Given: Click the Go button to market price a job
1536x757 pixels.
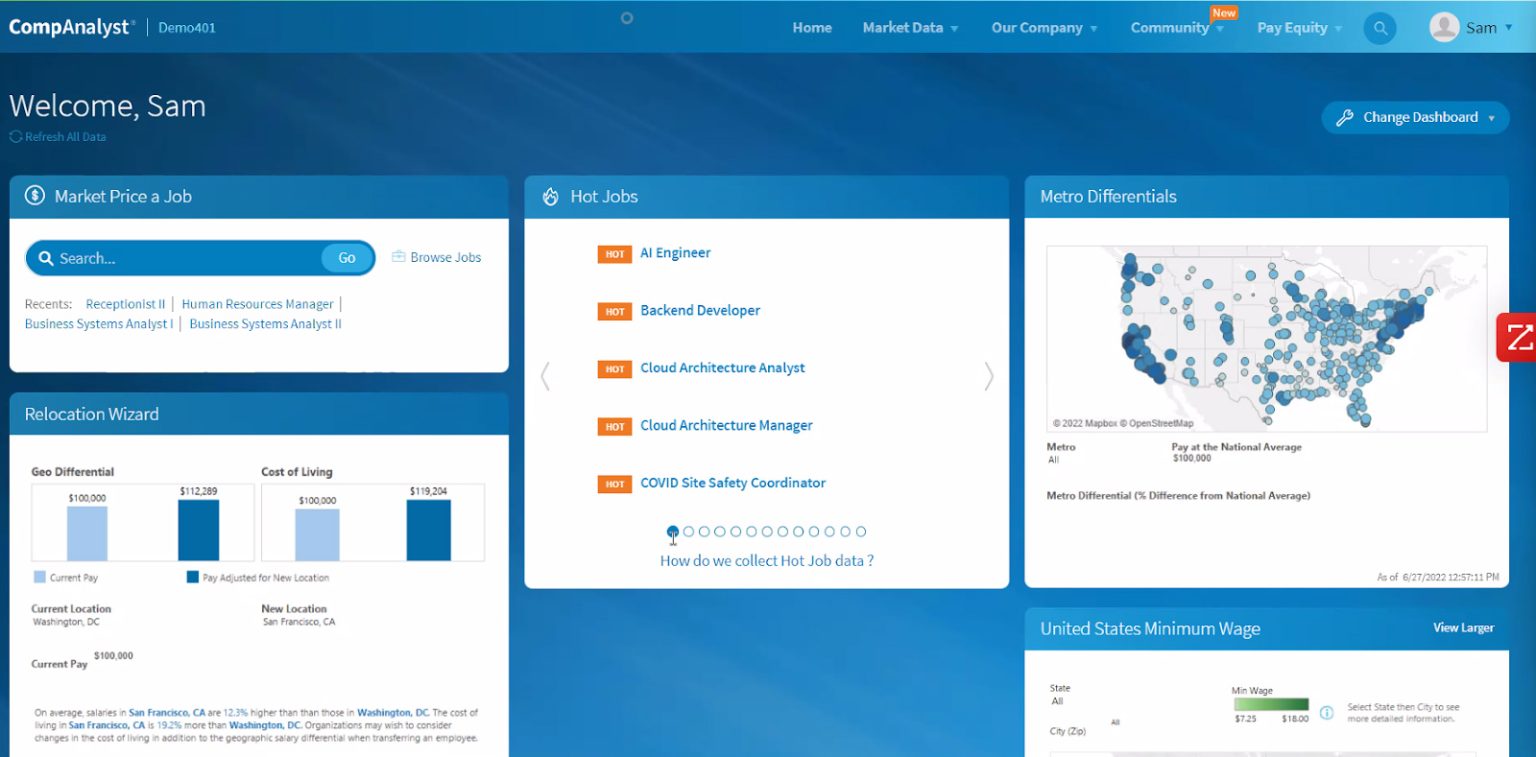Looking at the screenshot, I should point(346,257).
